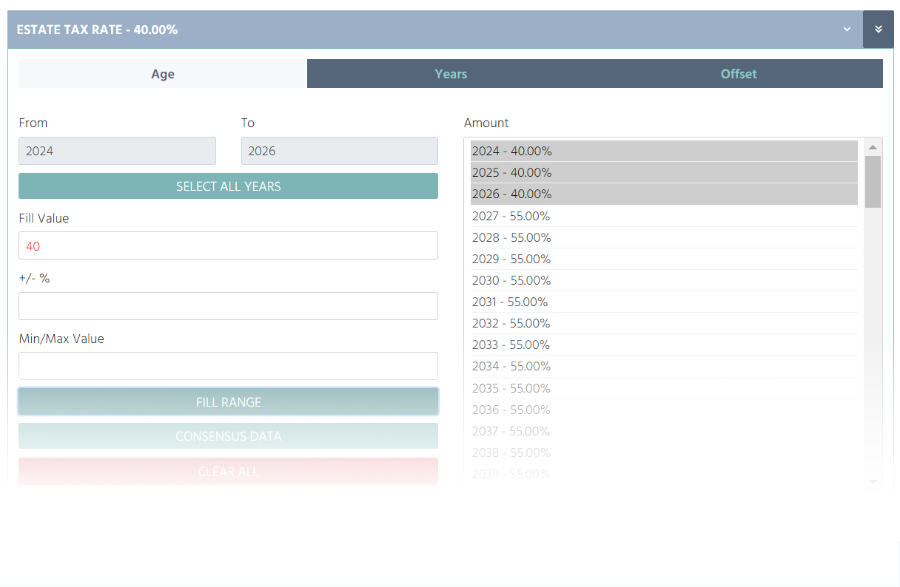Click the +/- % field
This screenshot has height=587, width=900.
[228, 305]
